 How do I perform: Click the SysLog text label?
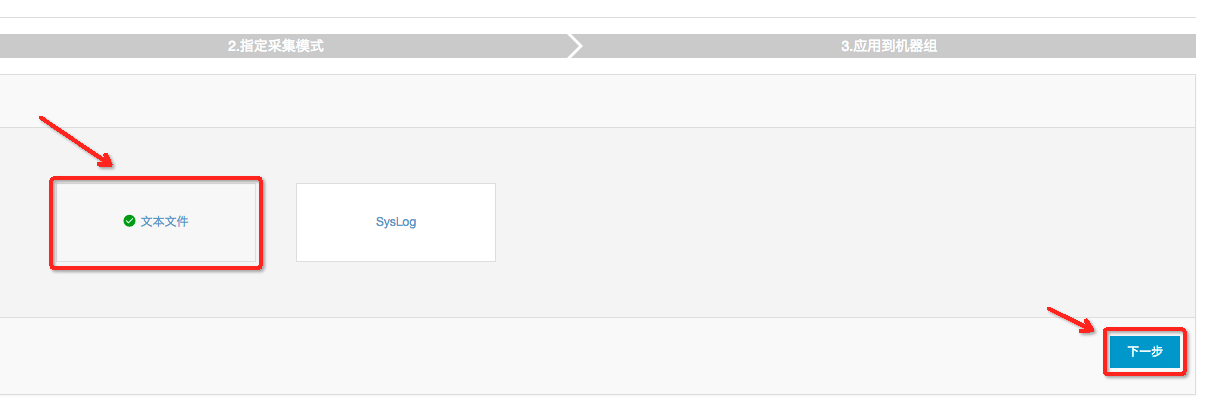point(396,222)
